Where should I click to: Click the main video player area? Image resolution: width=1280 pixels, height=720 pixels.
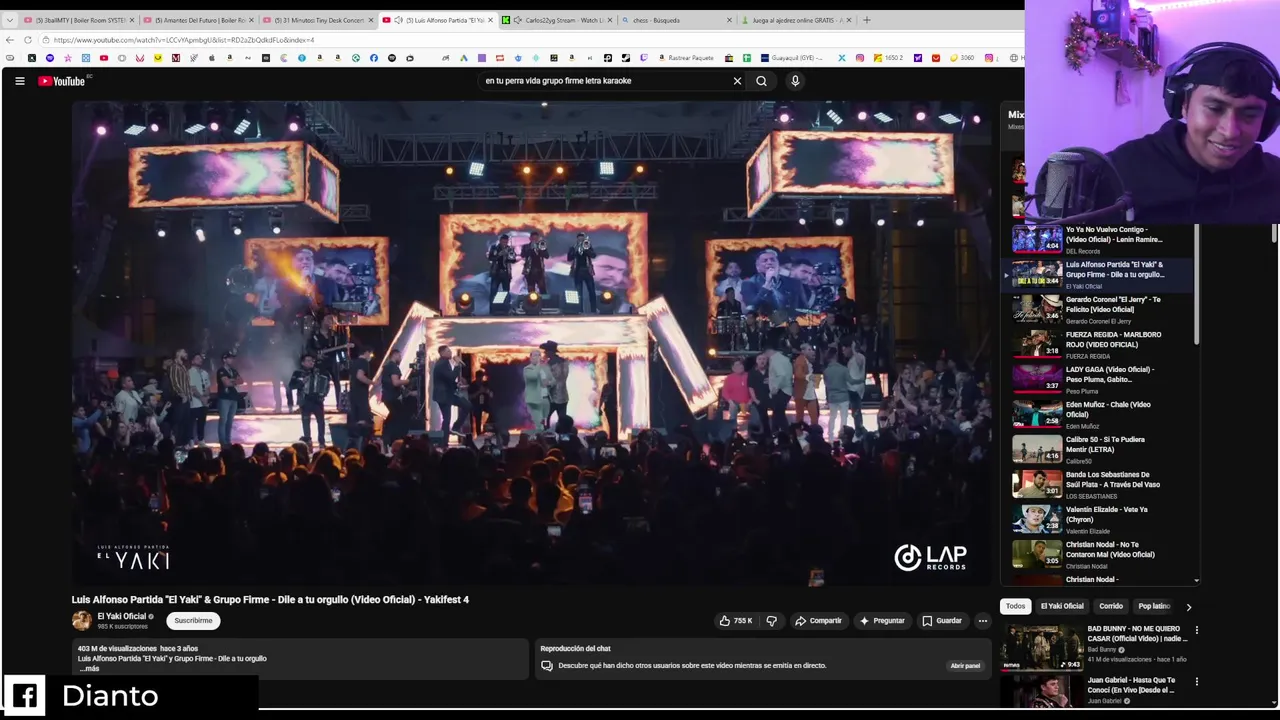coord(530,342)
